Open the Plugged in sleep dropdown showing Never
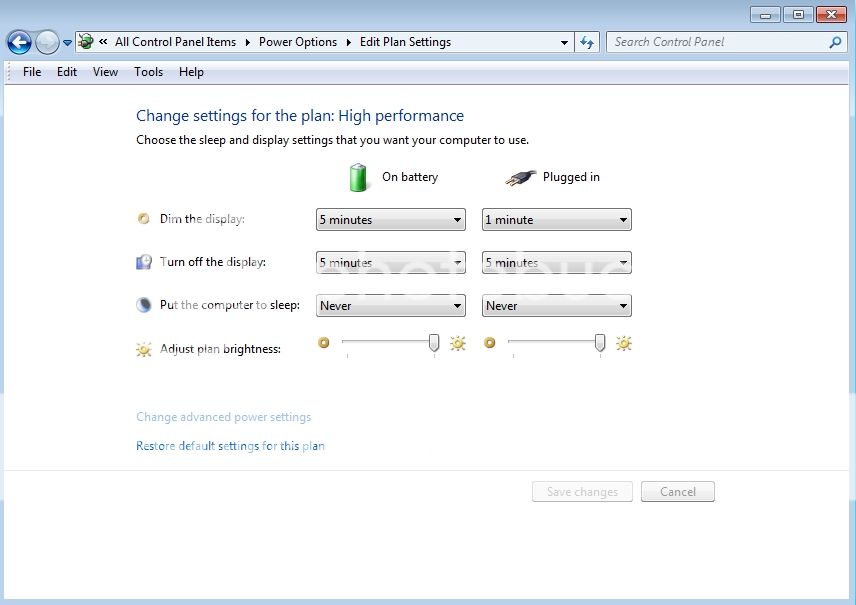 pos(556,305)
